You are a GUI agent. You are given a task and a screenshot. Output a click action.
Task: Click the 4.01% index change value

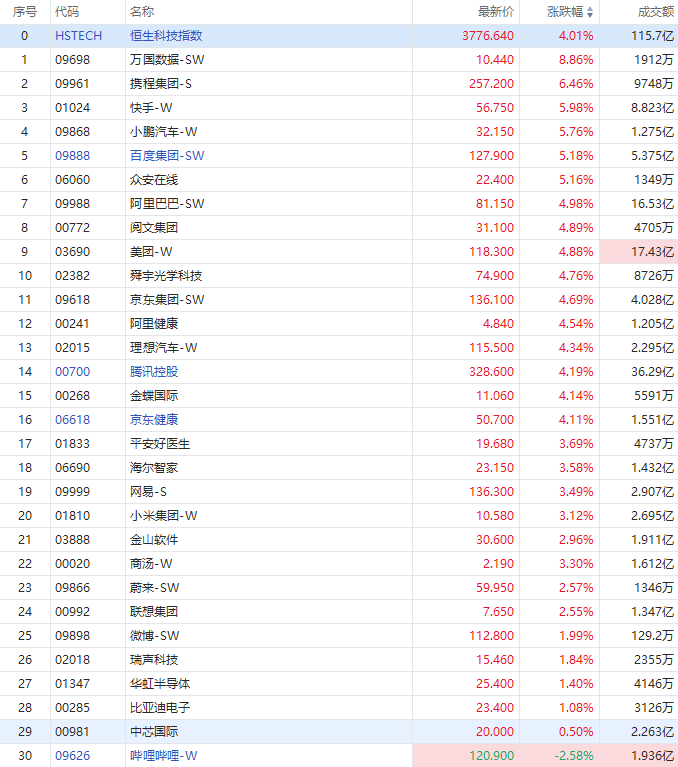coord(576,36)
